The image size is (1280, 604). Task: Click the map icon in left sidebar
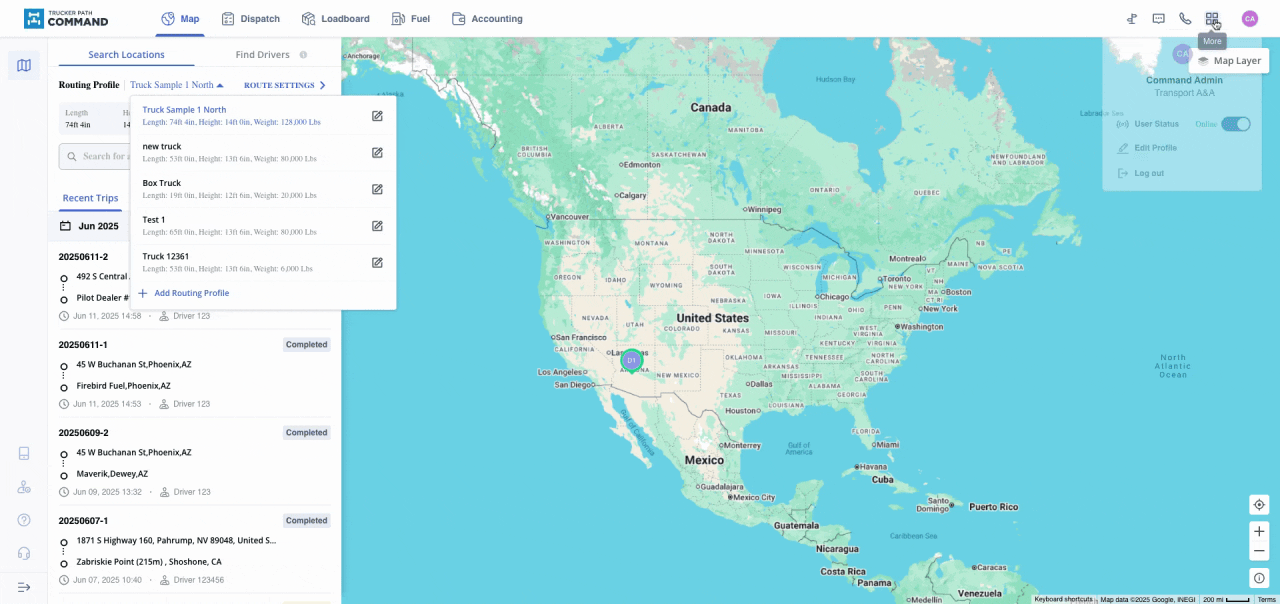[x=24, y=66]
